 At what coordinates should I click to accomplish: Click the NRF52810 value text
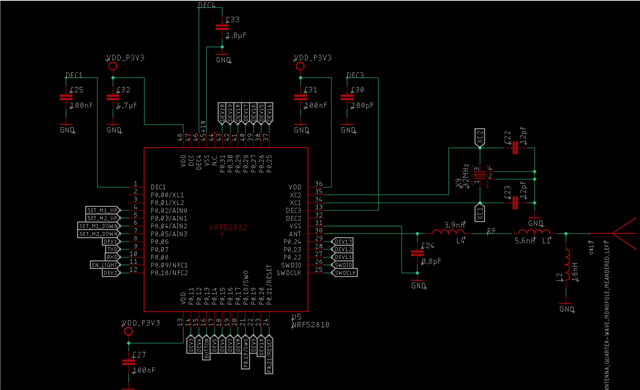[x=311, y=325]
